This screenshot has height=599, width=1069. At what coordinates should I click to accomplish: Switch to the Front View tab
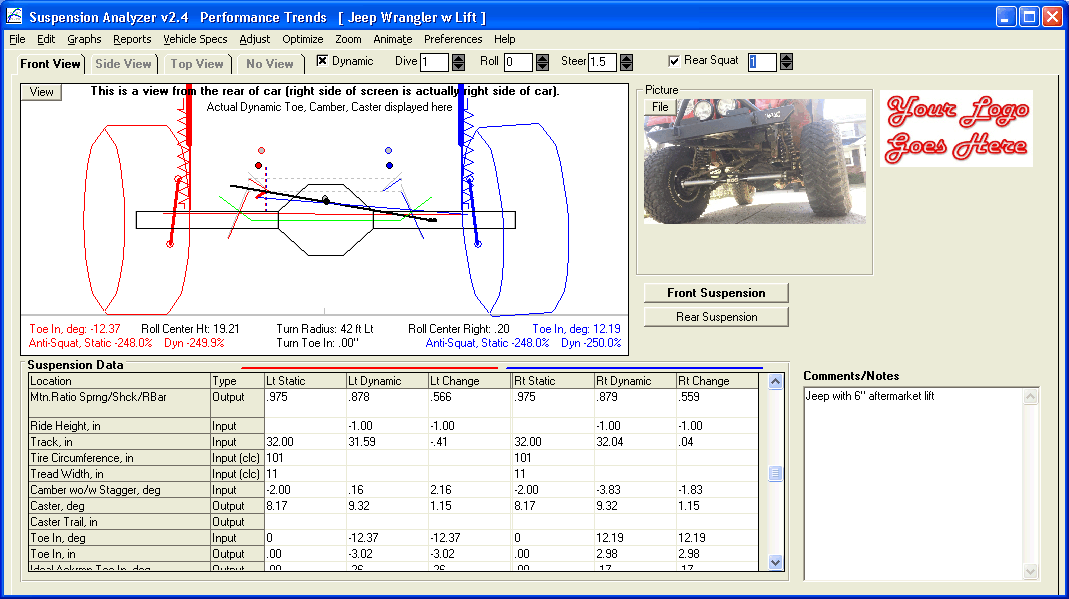[50, 64]
